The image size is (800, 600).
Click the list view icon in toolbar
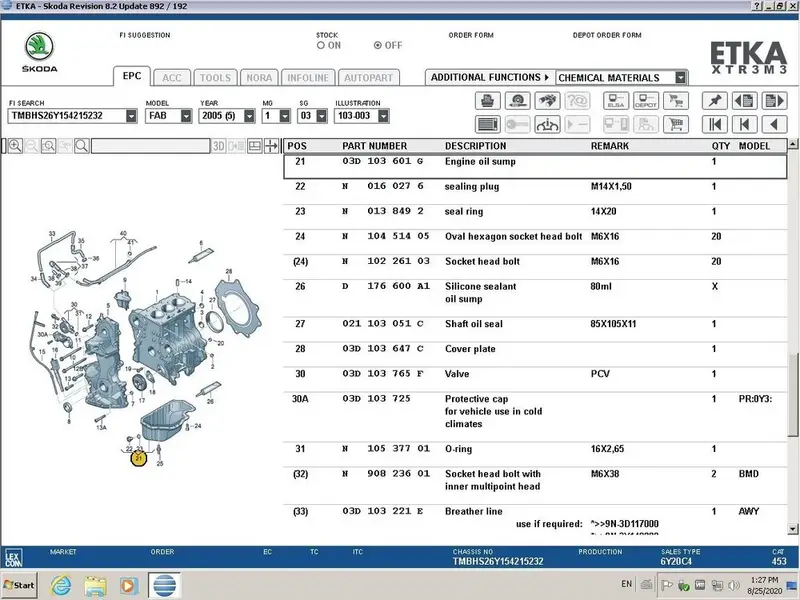tap(487, 124)
